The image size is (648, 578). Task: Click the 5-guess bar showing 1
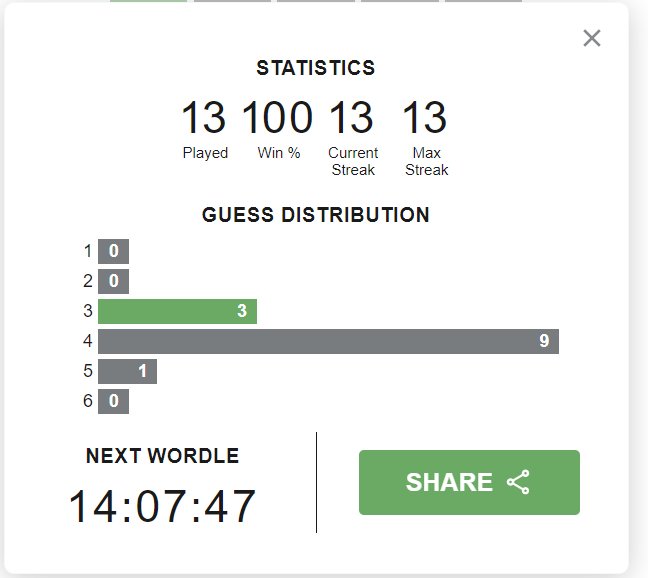(127, 371)
